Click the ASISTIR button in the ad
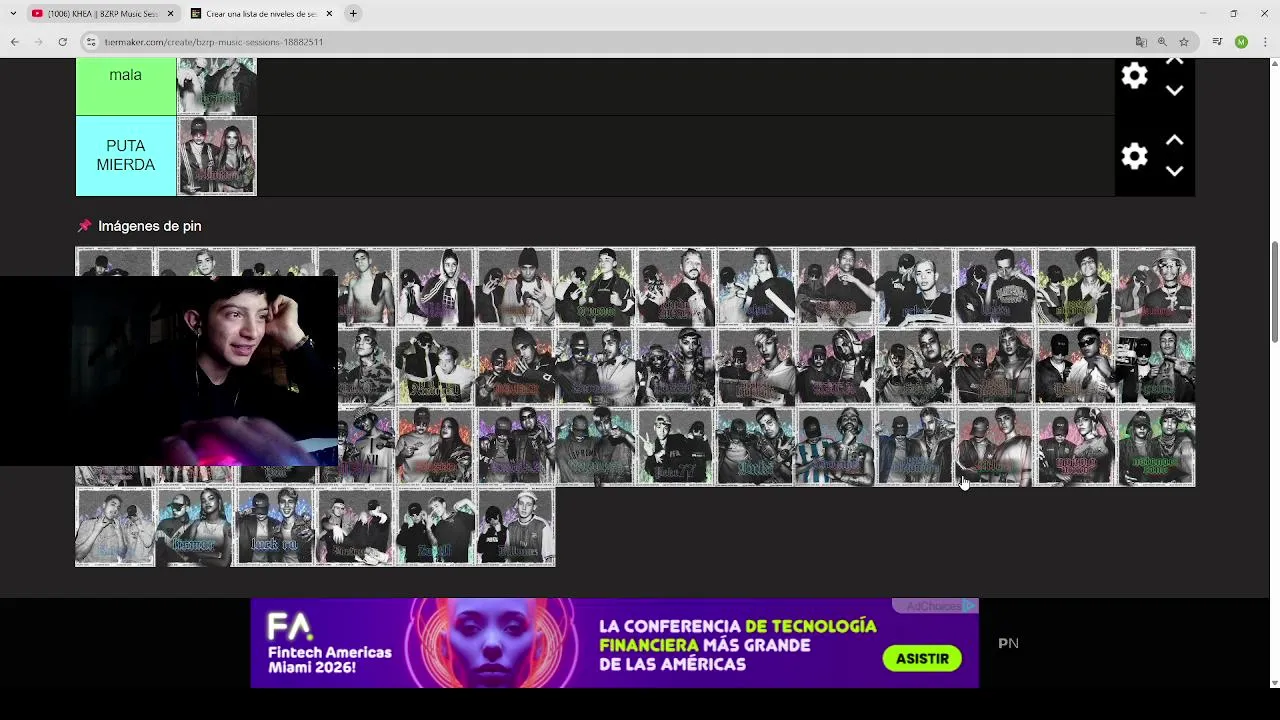This screenshot has width=1280, height=720. [922, 658]
